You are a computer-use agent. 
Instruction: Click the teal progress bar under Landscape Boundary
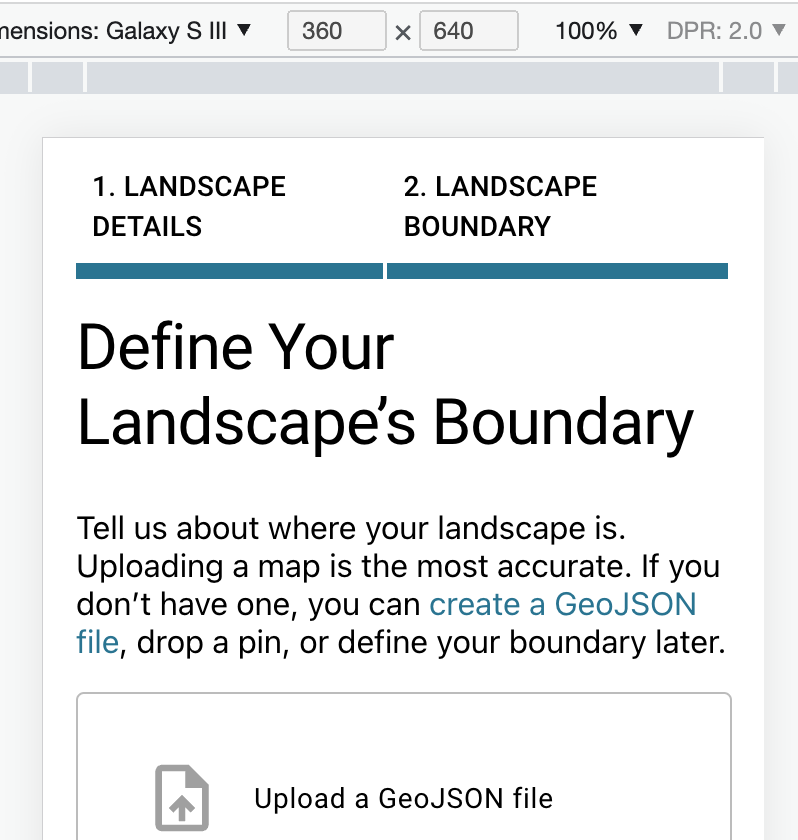pyautogui.click(x=558, y=270)
